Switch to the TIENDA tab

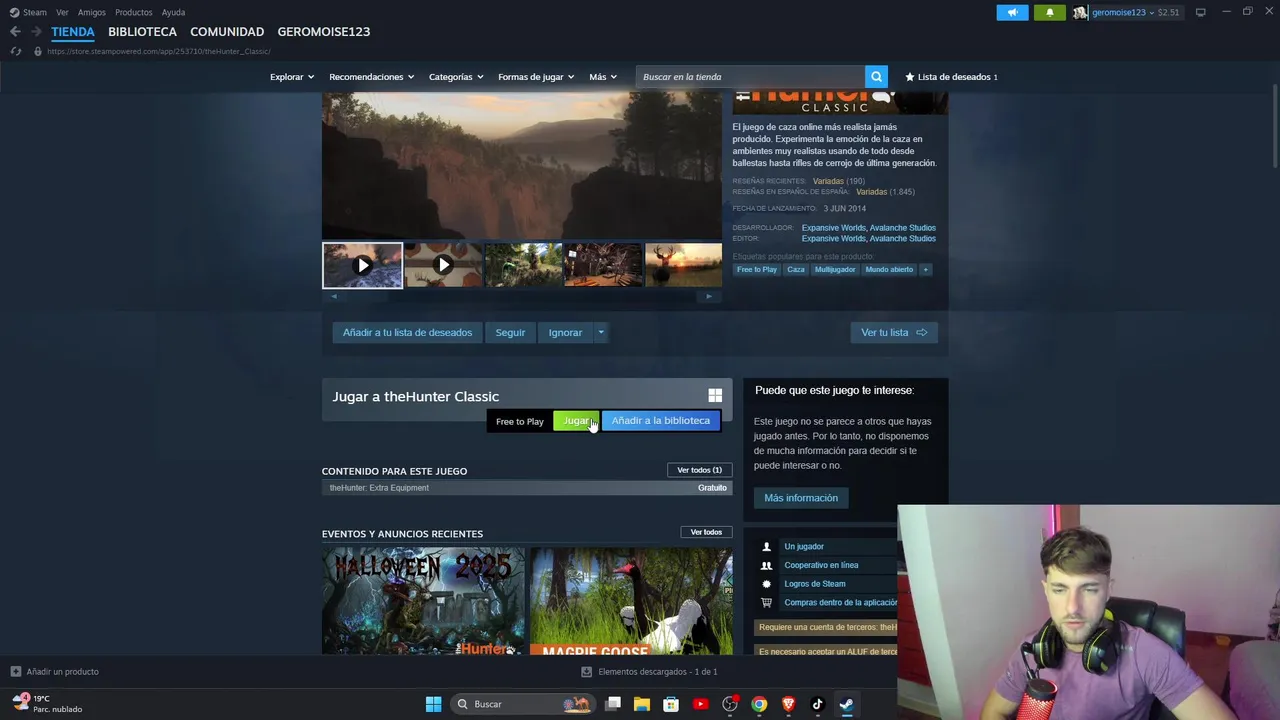pyautogui.click(x=73, y=32)
